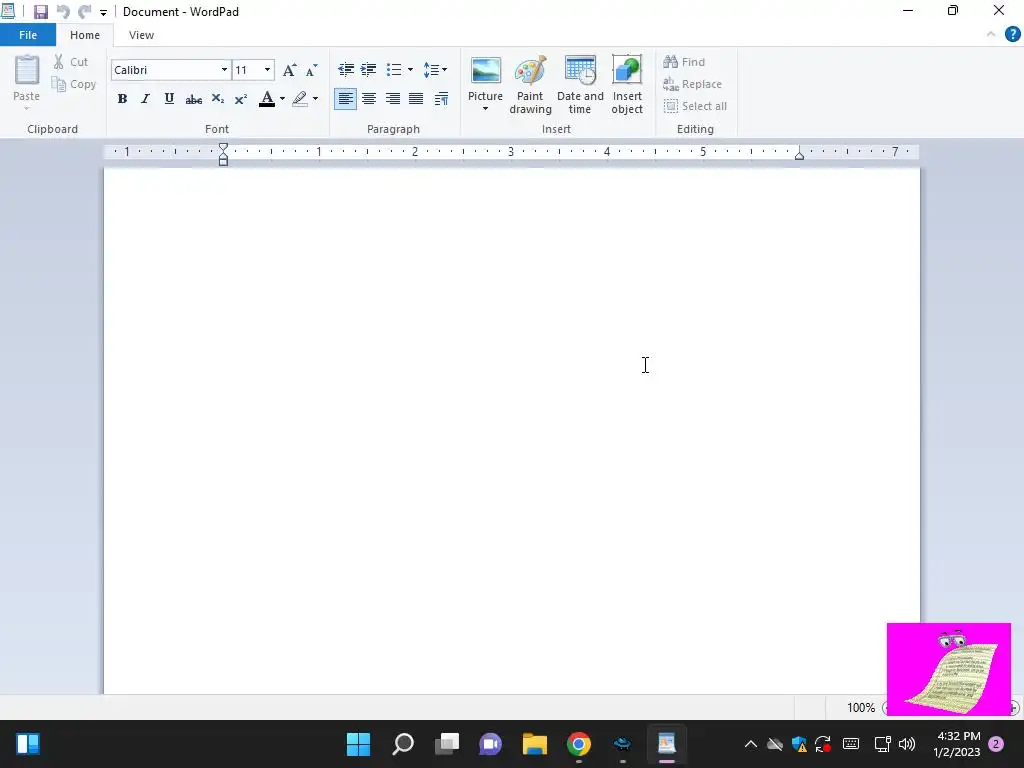
Task: Open the Widgets icon on the taskbar
Action: [x=28, y=744]
